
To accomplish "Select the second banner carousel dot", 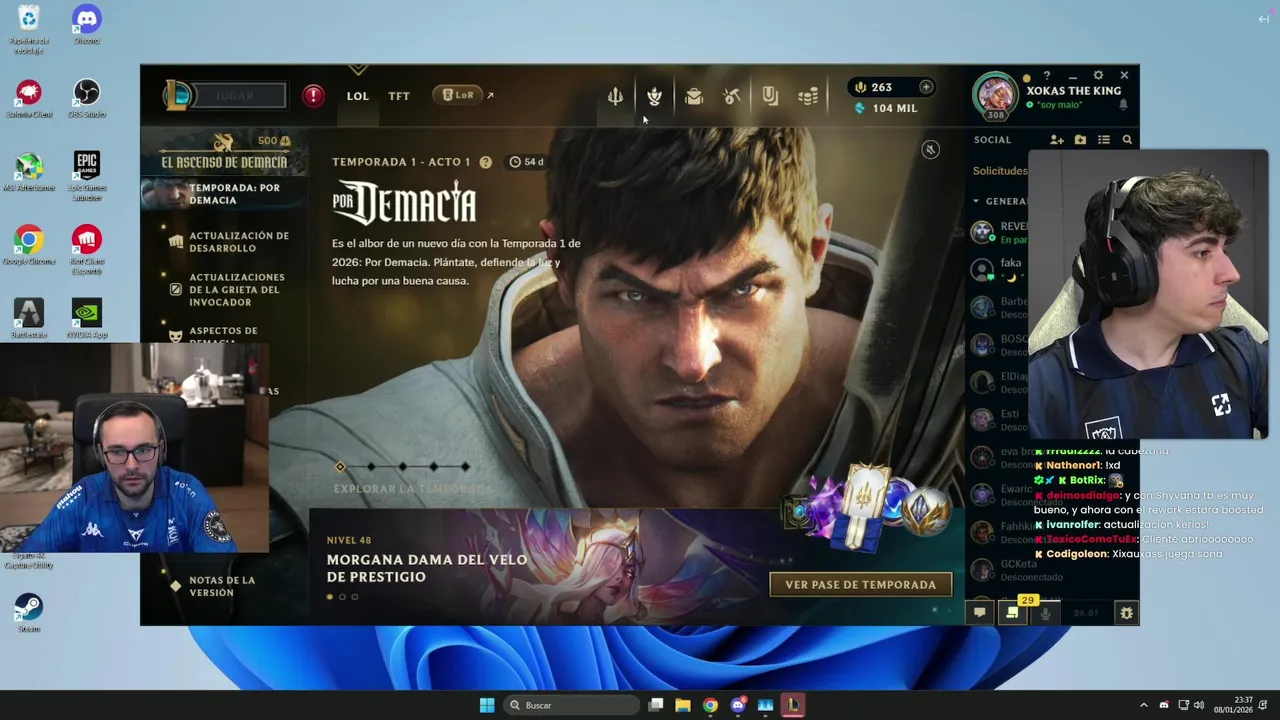I will click(342, 597).
